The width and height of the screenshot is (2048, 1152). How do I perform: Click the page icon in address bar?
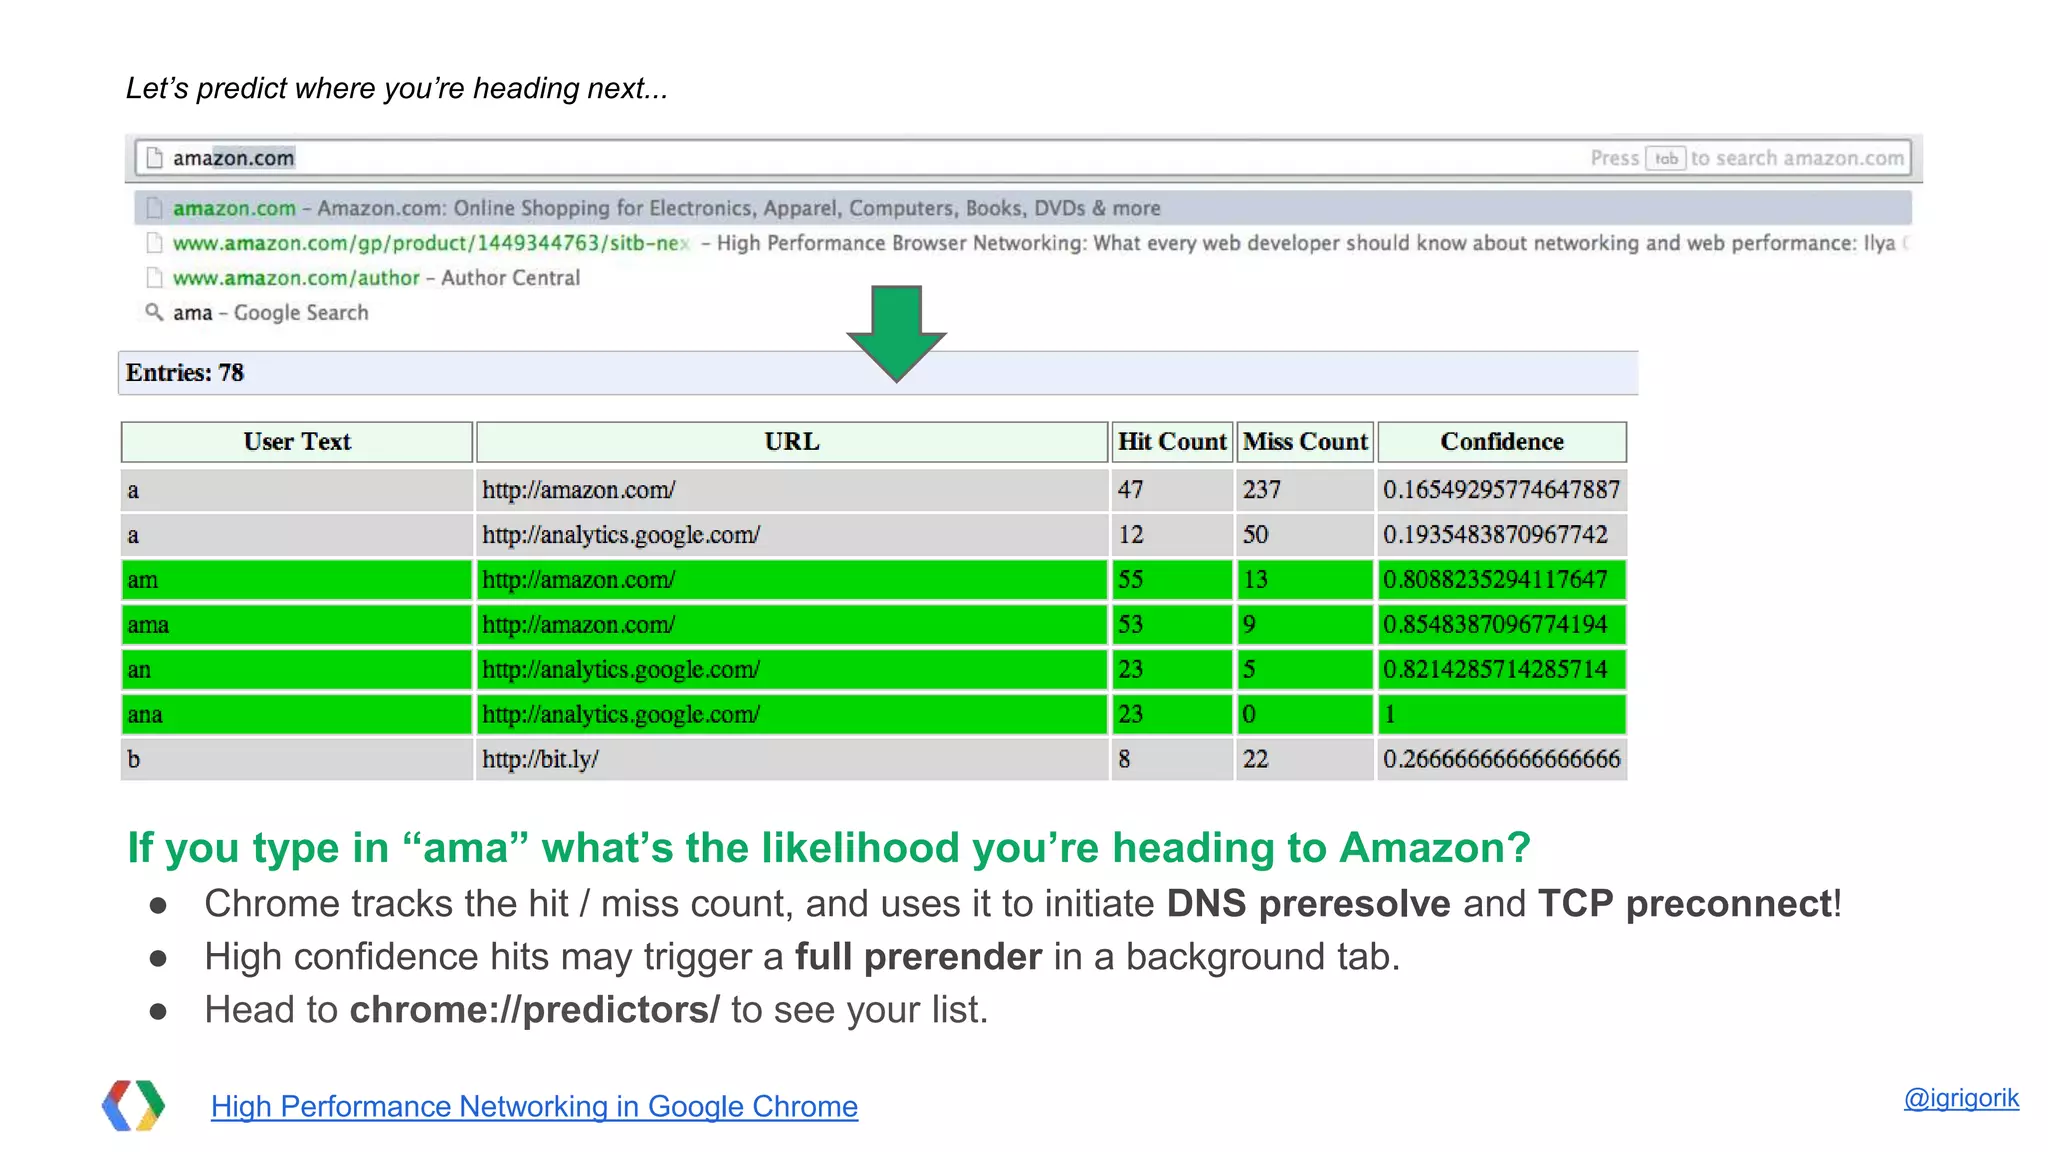(154, 158)
